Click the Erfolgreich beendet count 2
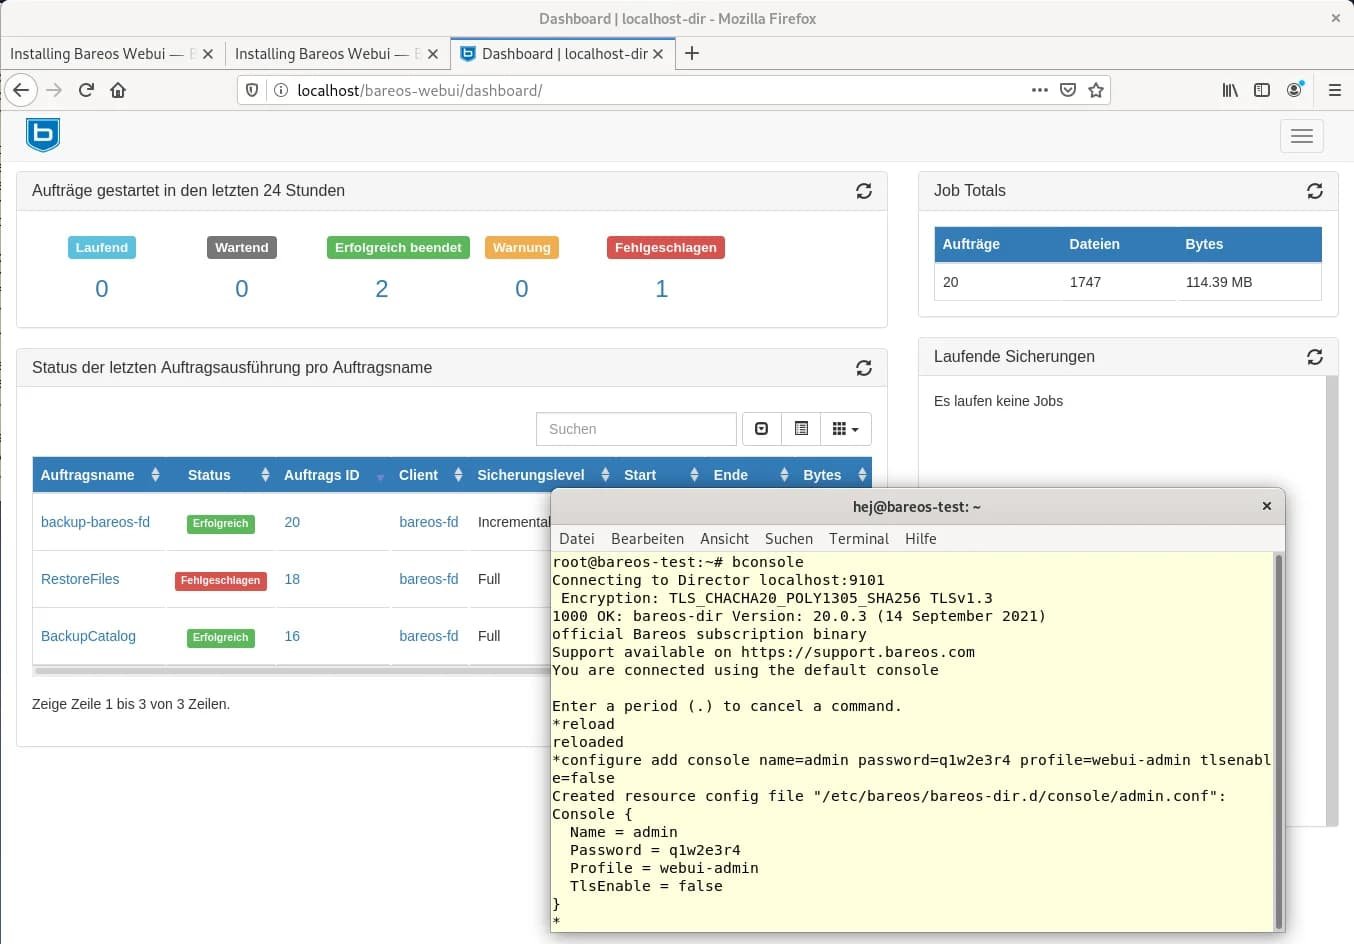Image resolution: width=1354 pixels, height=944 pixels. [x=381, y=289]
